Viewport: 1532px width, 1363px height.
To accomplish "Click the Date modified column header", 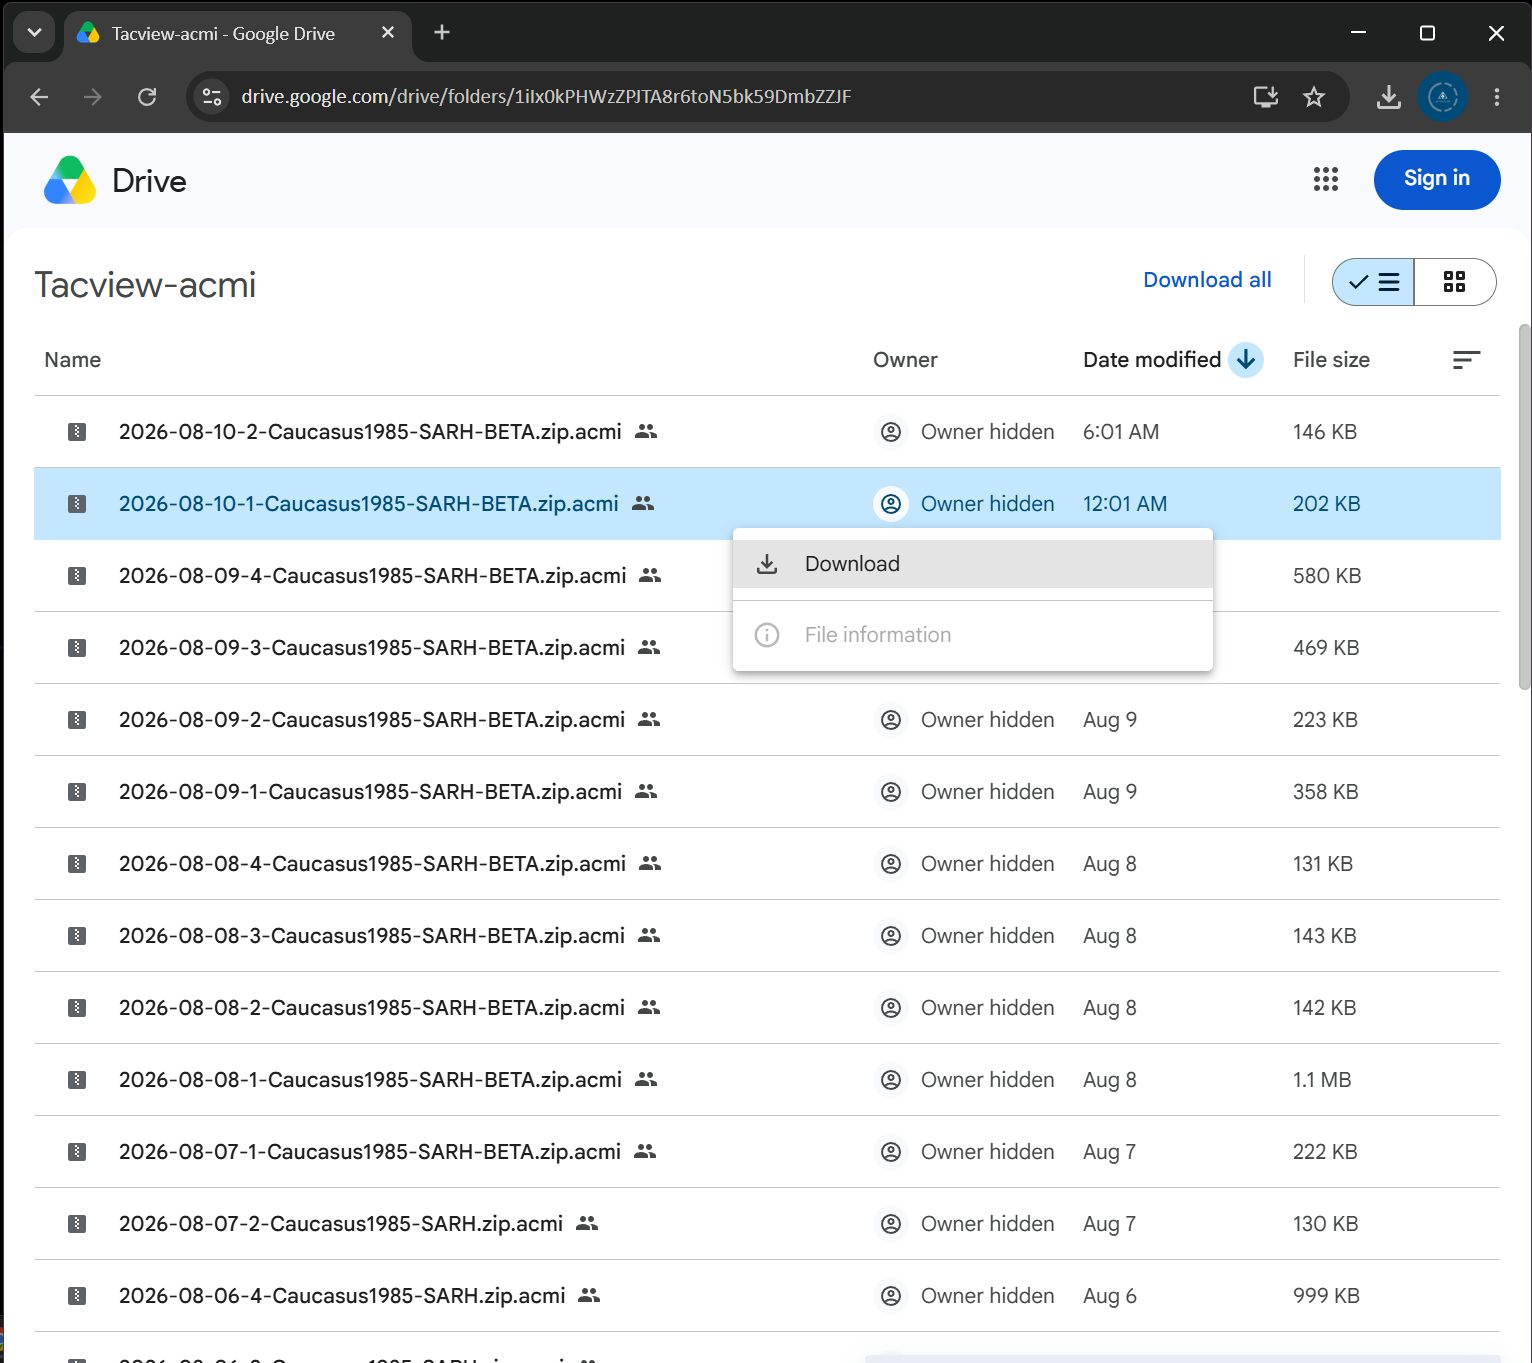I will pos(1152,360).
